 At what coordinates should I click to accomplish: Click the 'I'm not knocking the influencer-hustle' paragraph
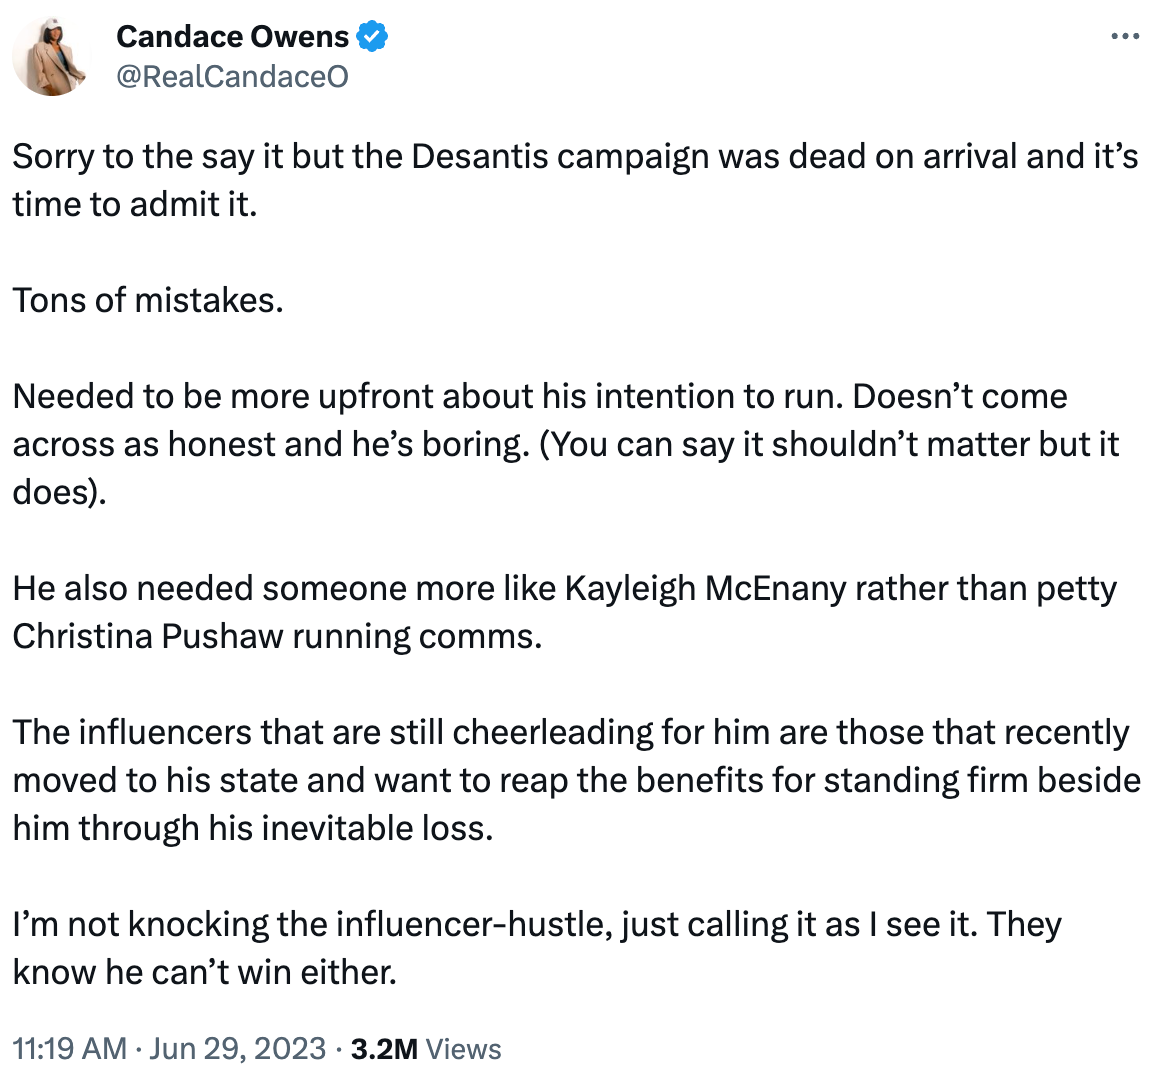pyautogui.click(x=537, y=948)
